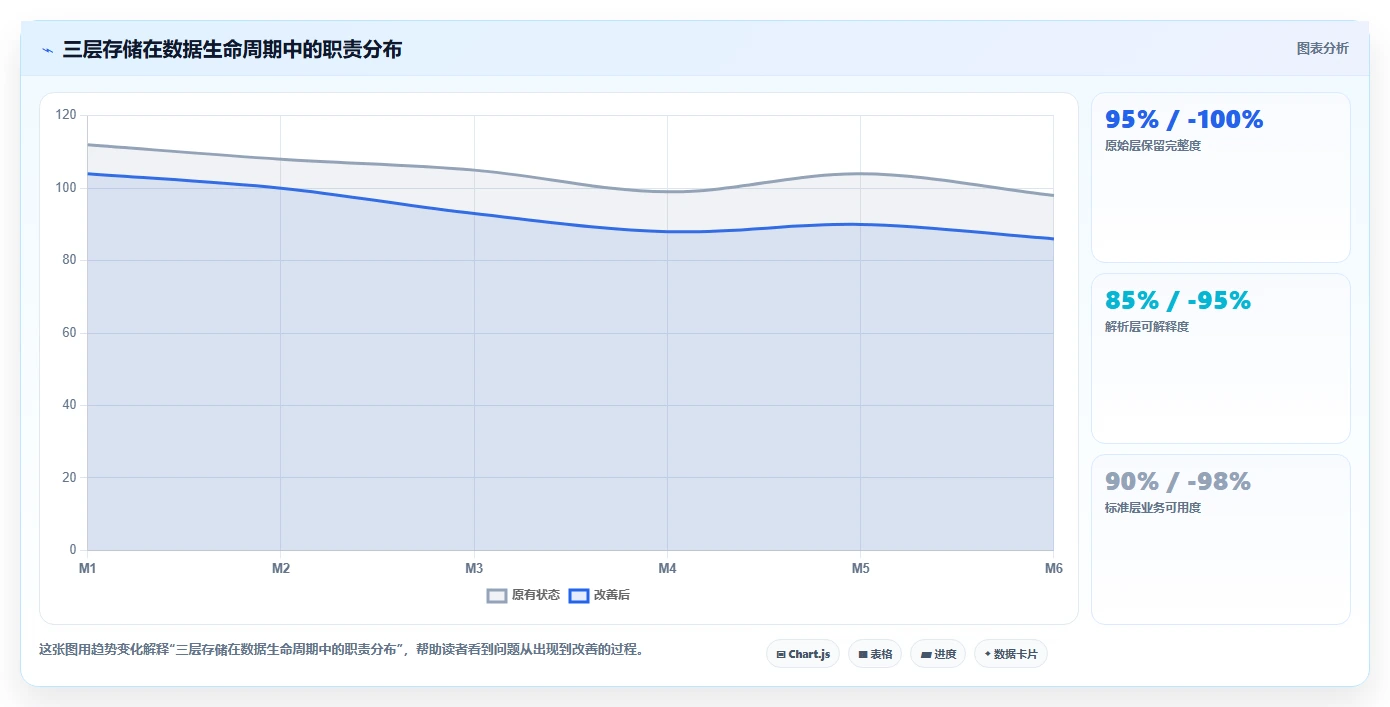Select the 数据卡片 tag
The width and height of the screenshot is (1390, 707).
point(1011,654)
